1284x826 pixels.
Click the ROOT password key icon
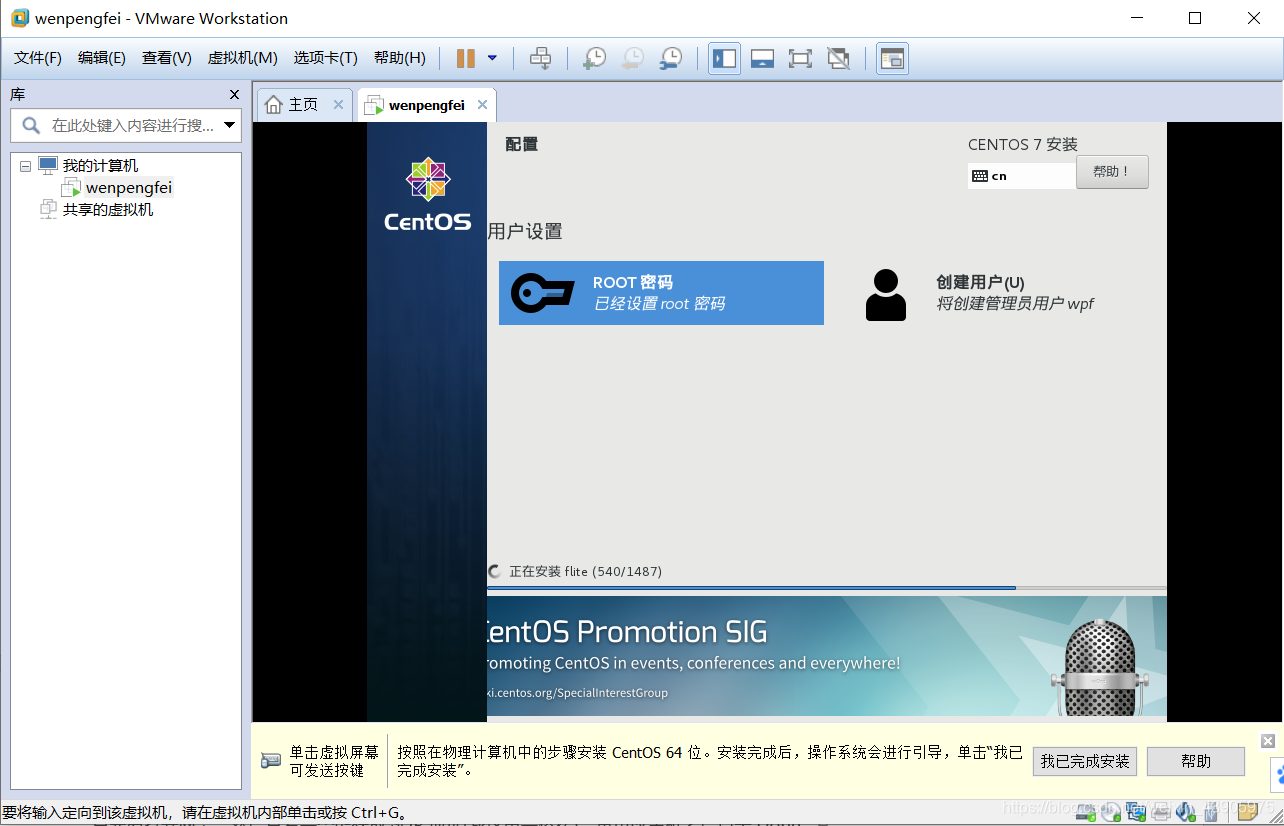point(542,293)
